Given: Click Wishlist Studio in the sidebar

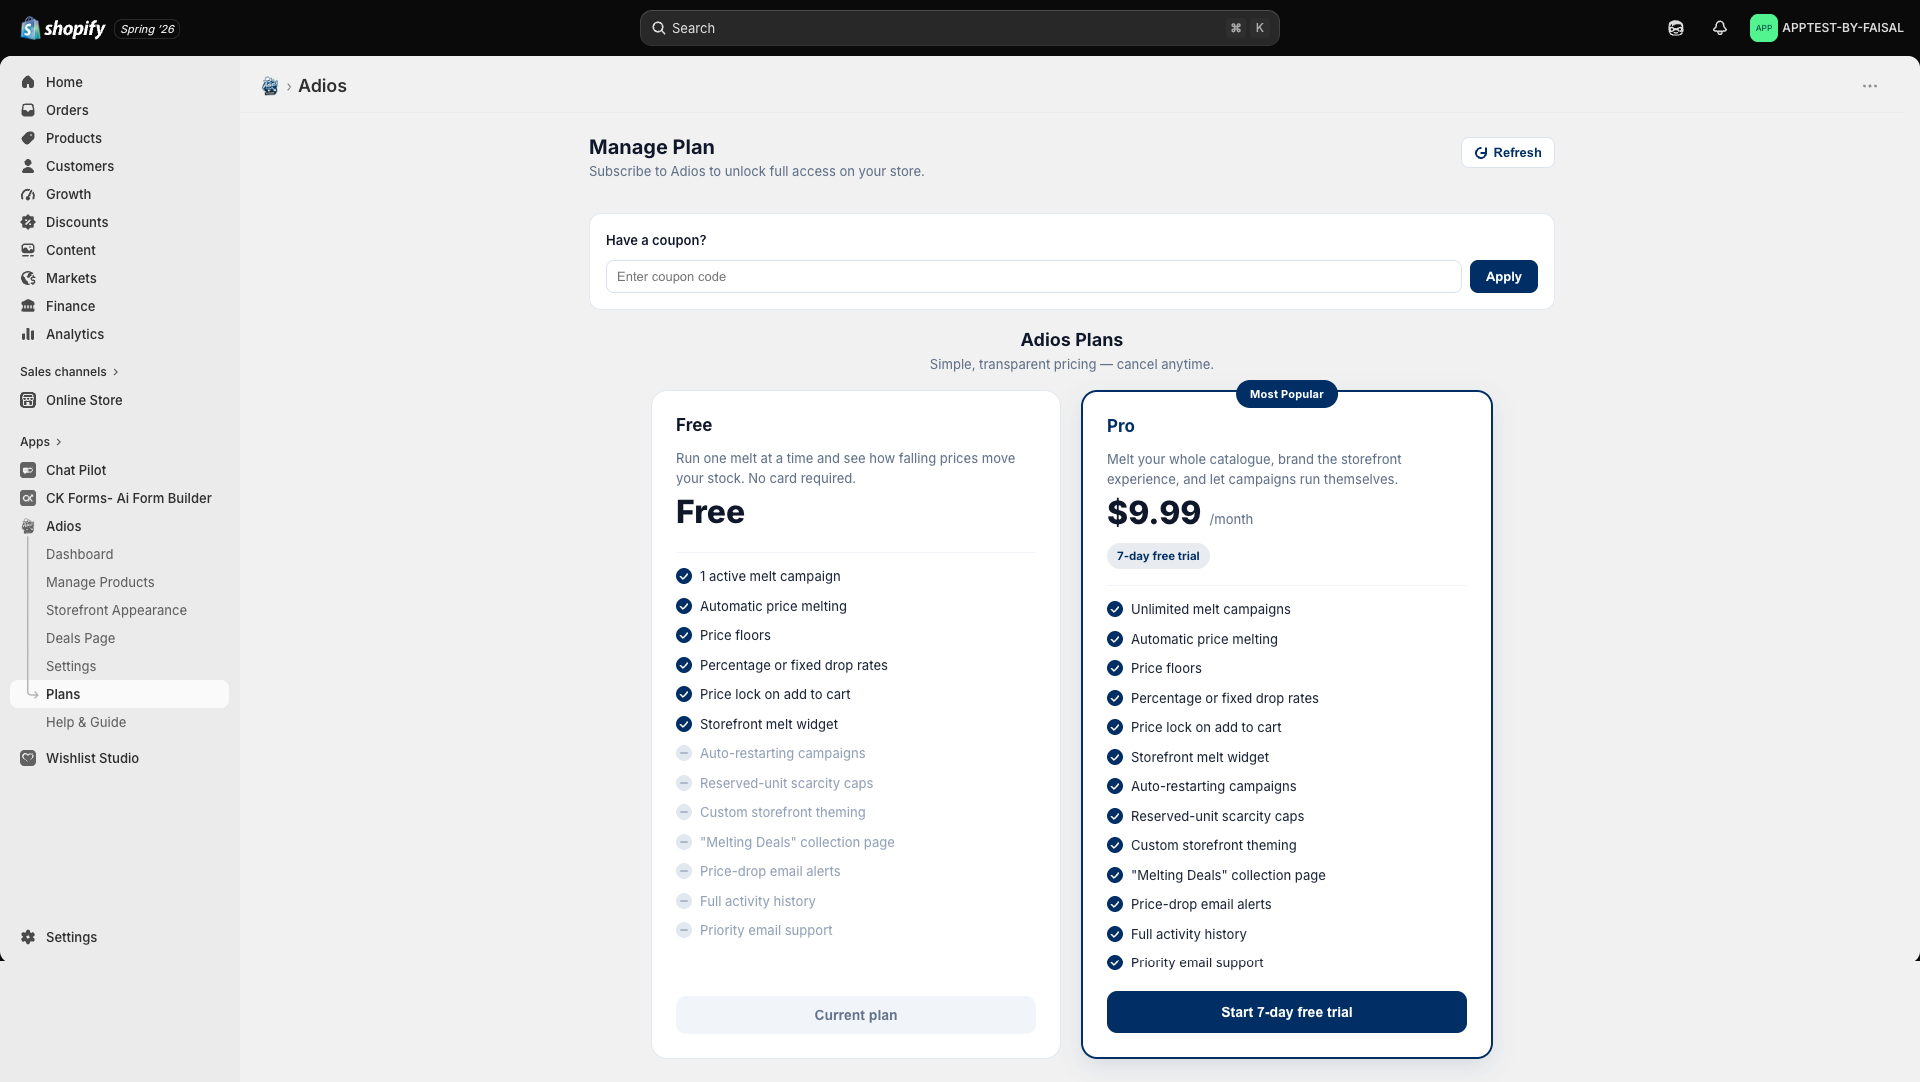Looking at the screenshot, I should (x=92, y=758).
